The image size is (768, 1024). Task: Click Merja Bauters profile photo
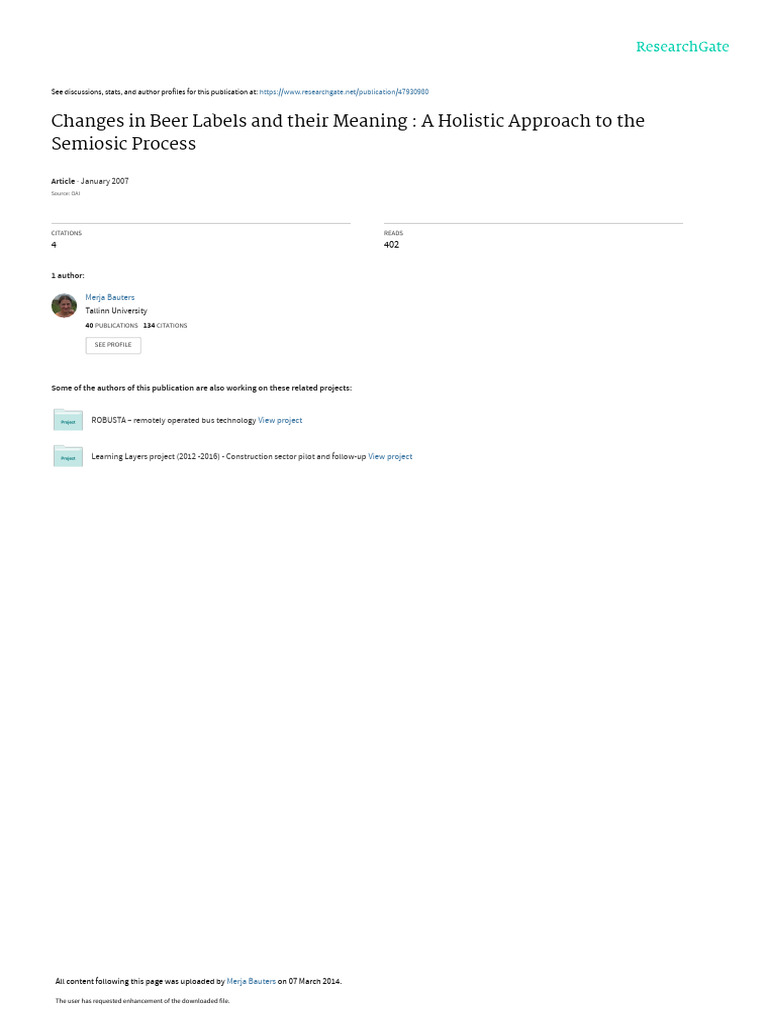(x=64, y=305)
